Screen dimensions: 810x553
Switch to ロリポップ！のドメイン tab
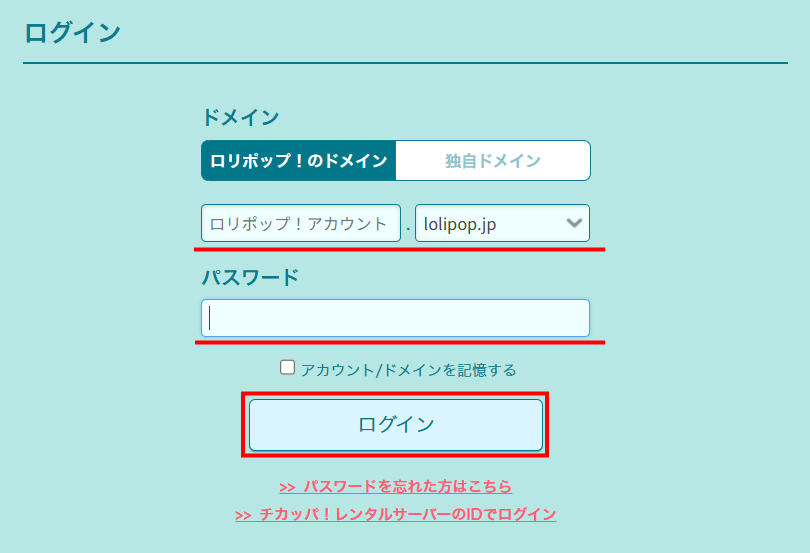(299, 160)
